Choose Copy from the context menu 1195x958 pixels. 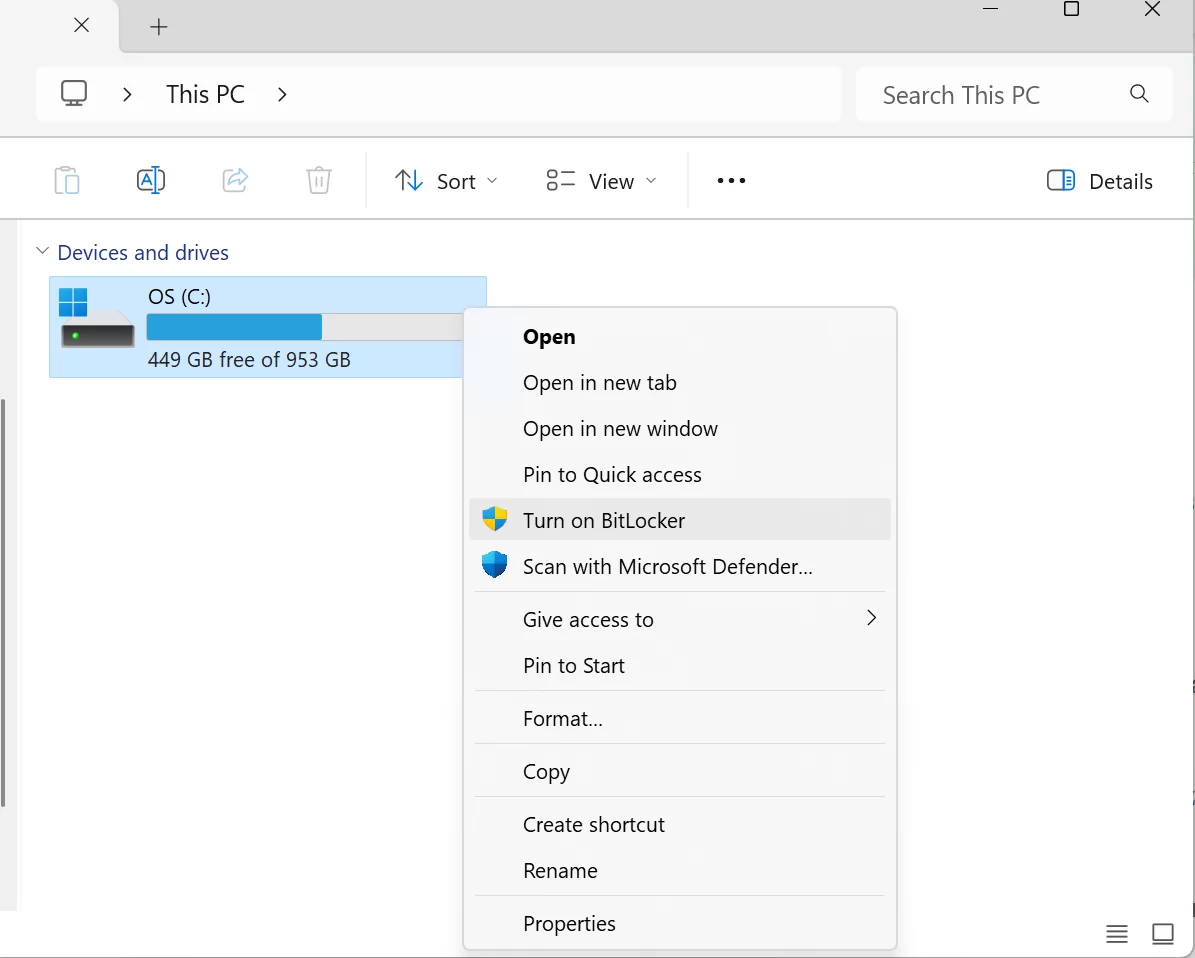680,771
